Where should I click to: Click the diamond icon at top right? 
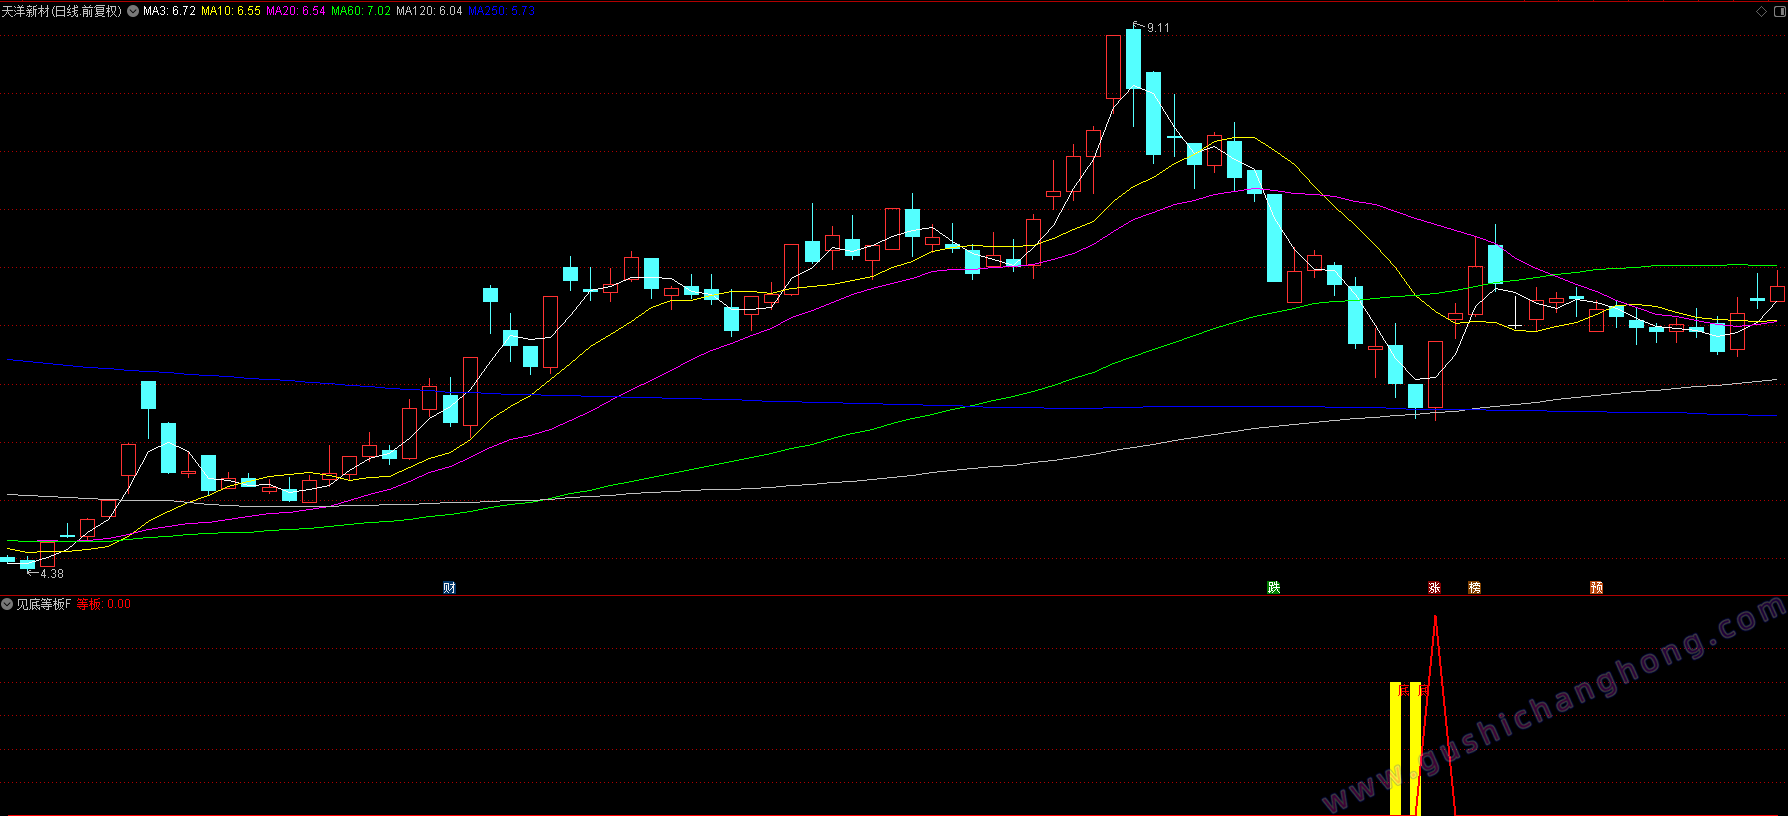pyautogui.click(x=1761, y=11)
